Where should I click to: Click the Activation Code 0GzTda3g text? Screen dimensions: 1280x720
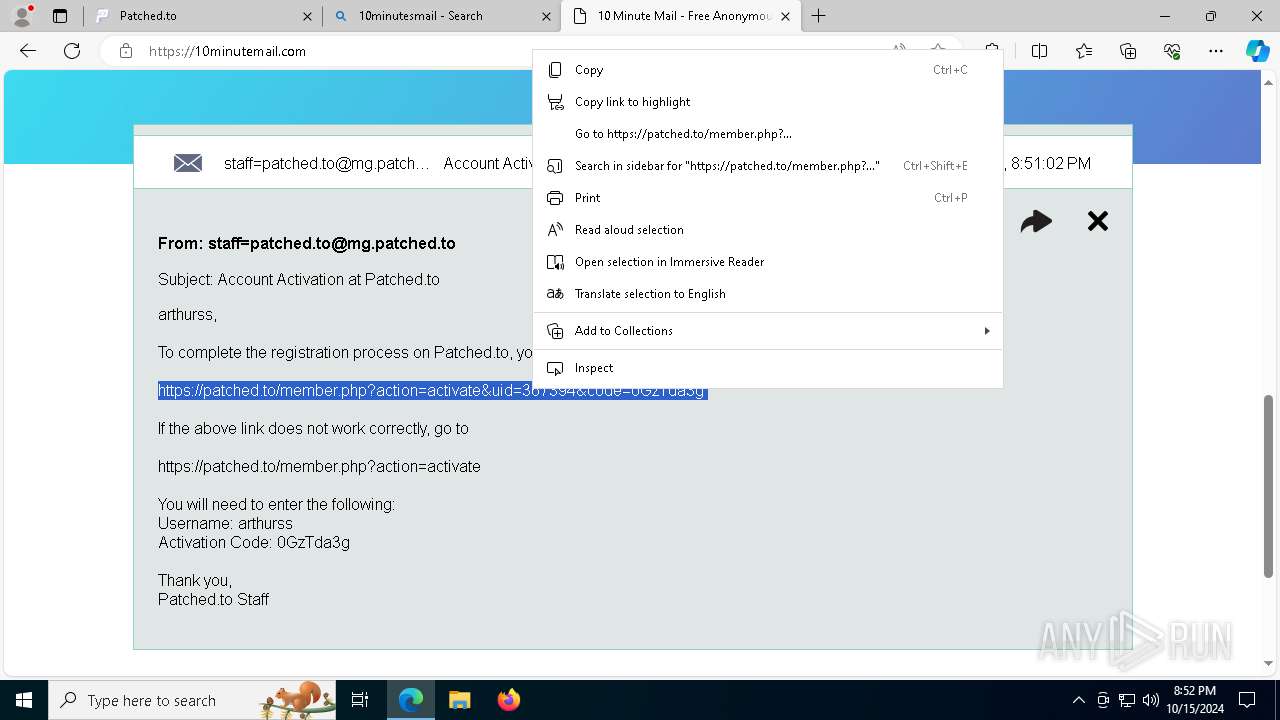point(254,543)
